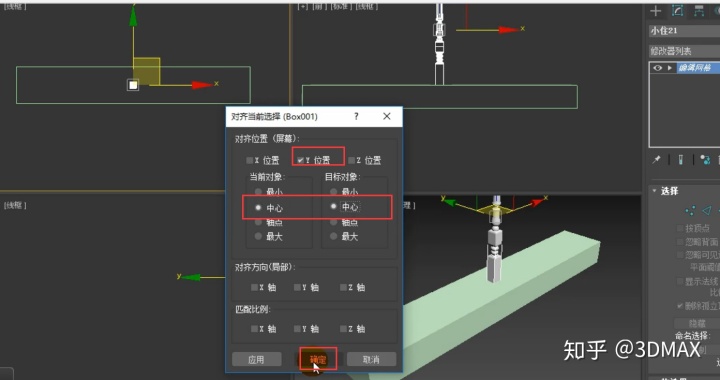The width and height of the screenshot is (720, 380).
Task: Select 最小 under 当前对象
Action: (258, 191)
